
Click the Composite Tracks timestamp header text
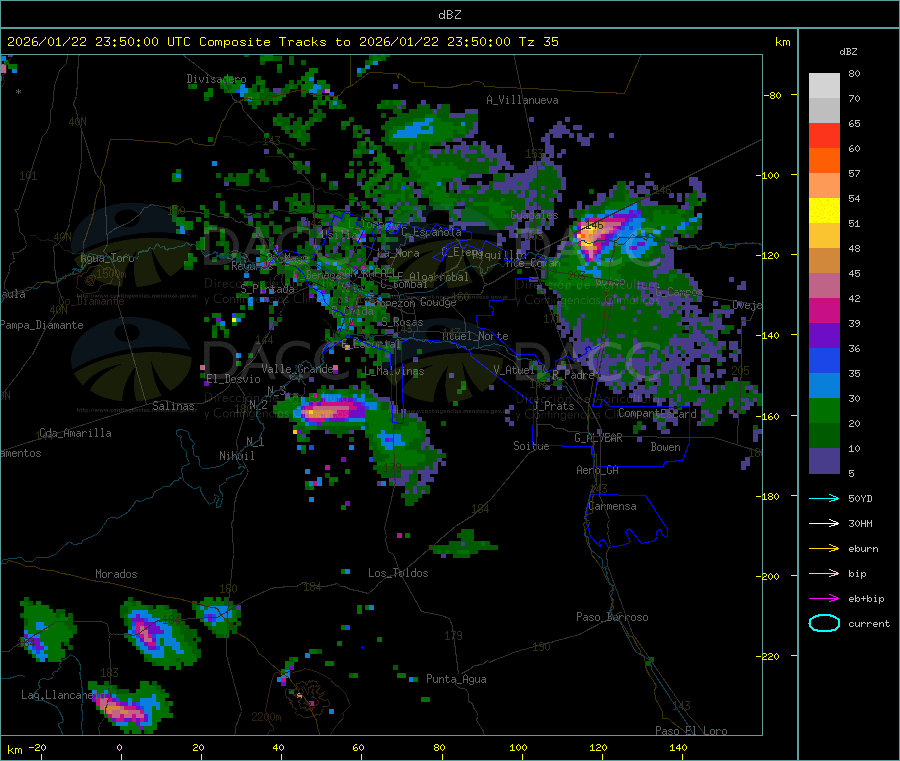point(282,42)
